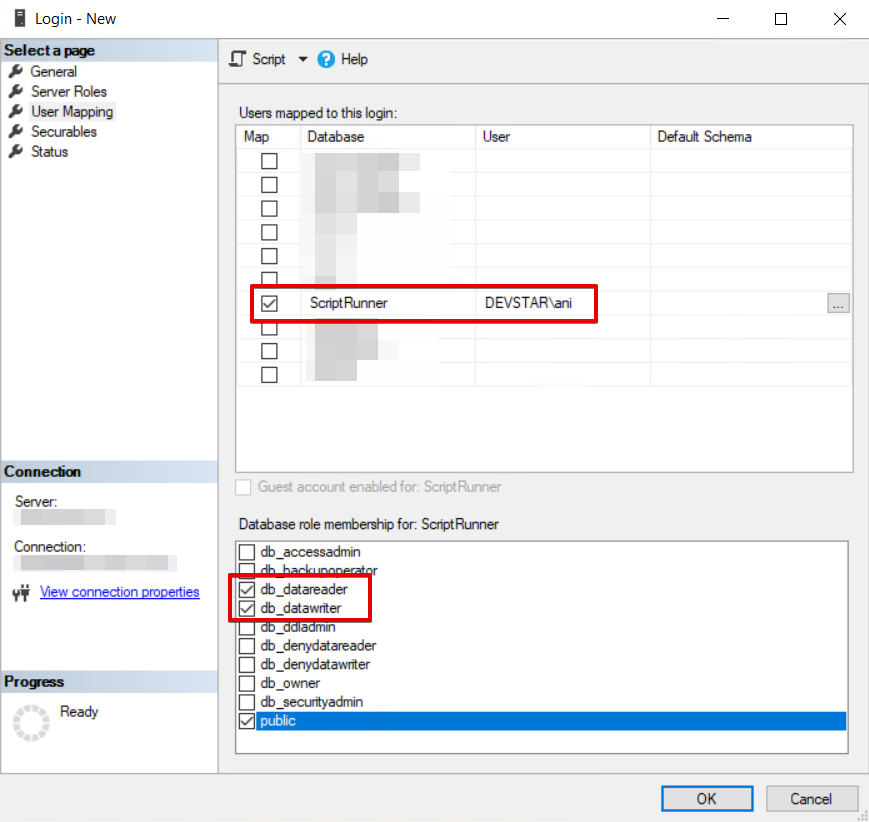This screenshot has height=822, width=869.
Task: Uncheck the ScriptRunner database map checkbox
Action: pos(269,303)
